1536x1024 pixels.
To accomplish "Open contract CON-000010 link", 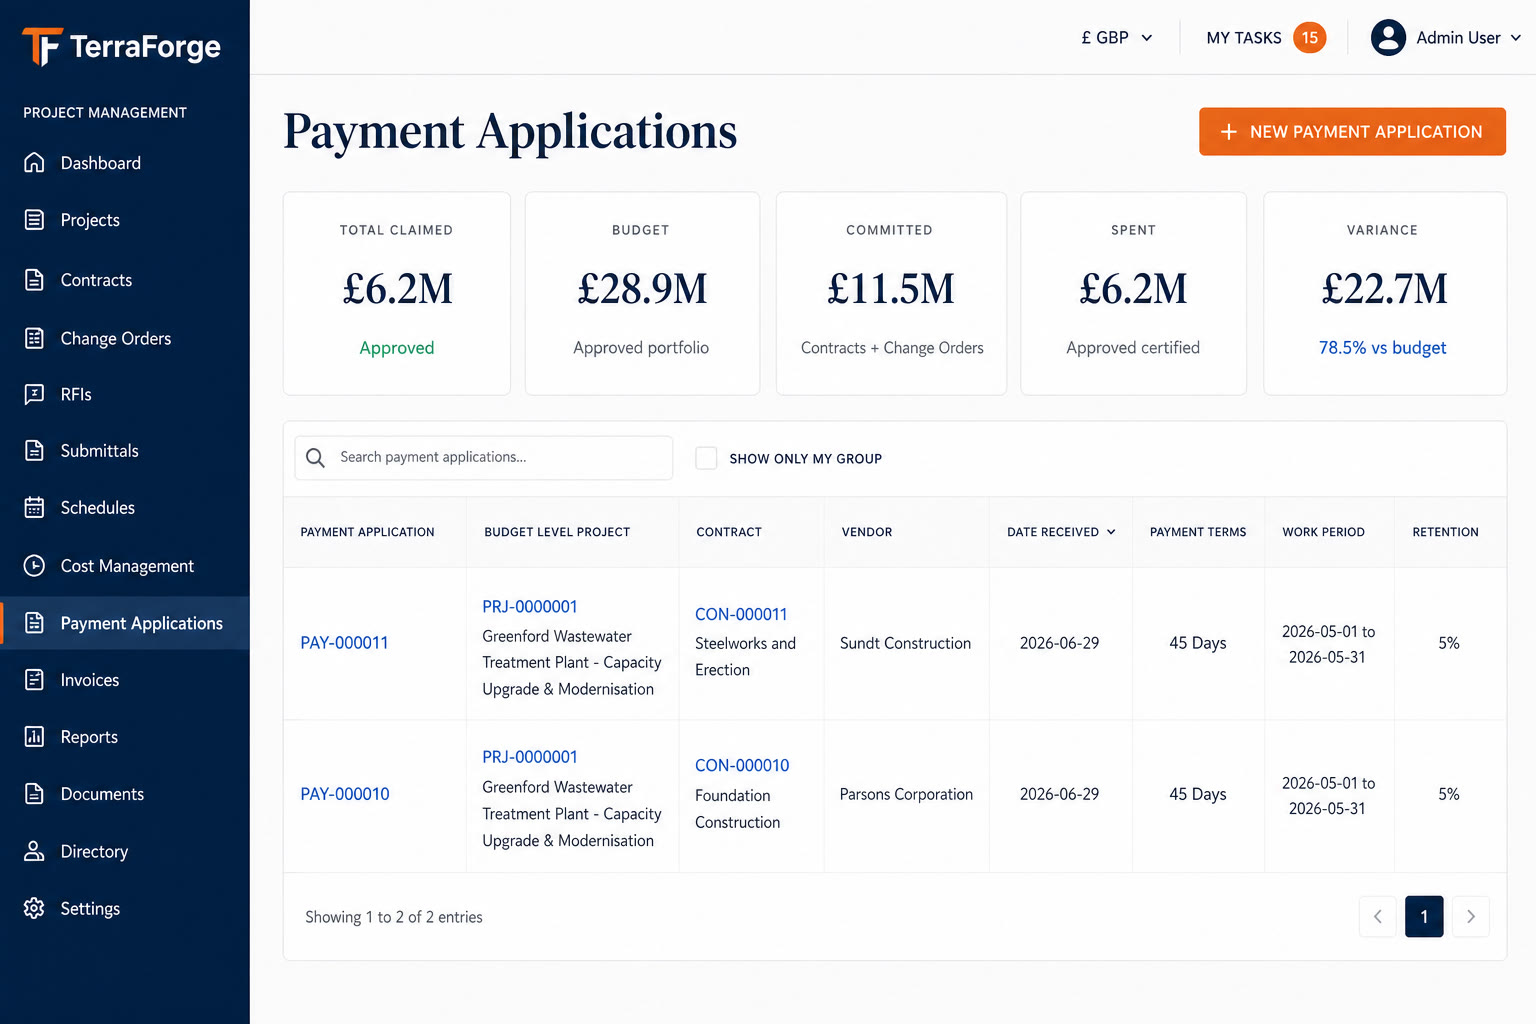I will [742, 765].
